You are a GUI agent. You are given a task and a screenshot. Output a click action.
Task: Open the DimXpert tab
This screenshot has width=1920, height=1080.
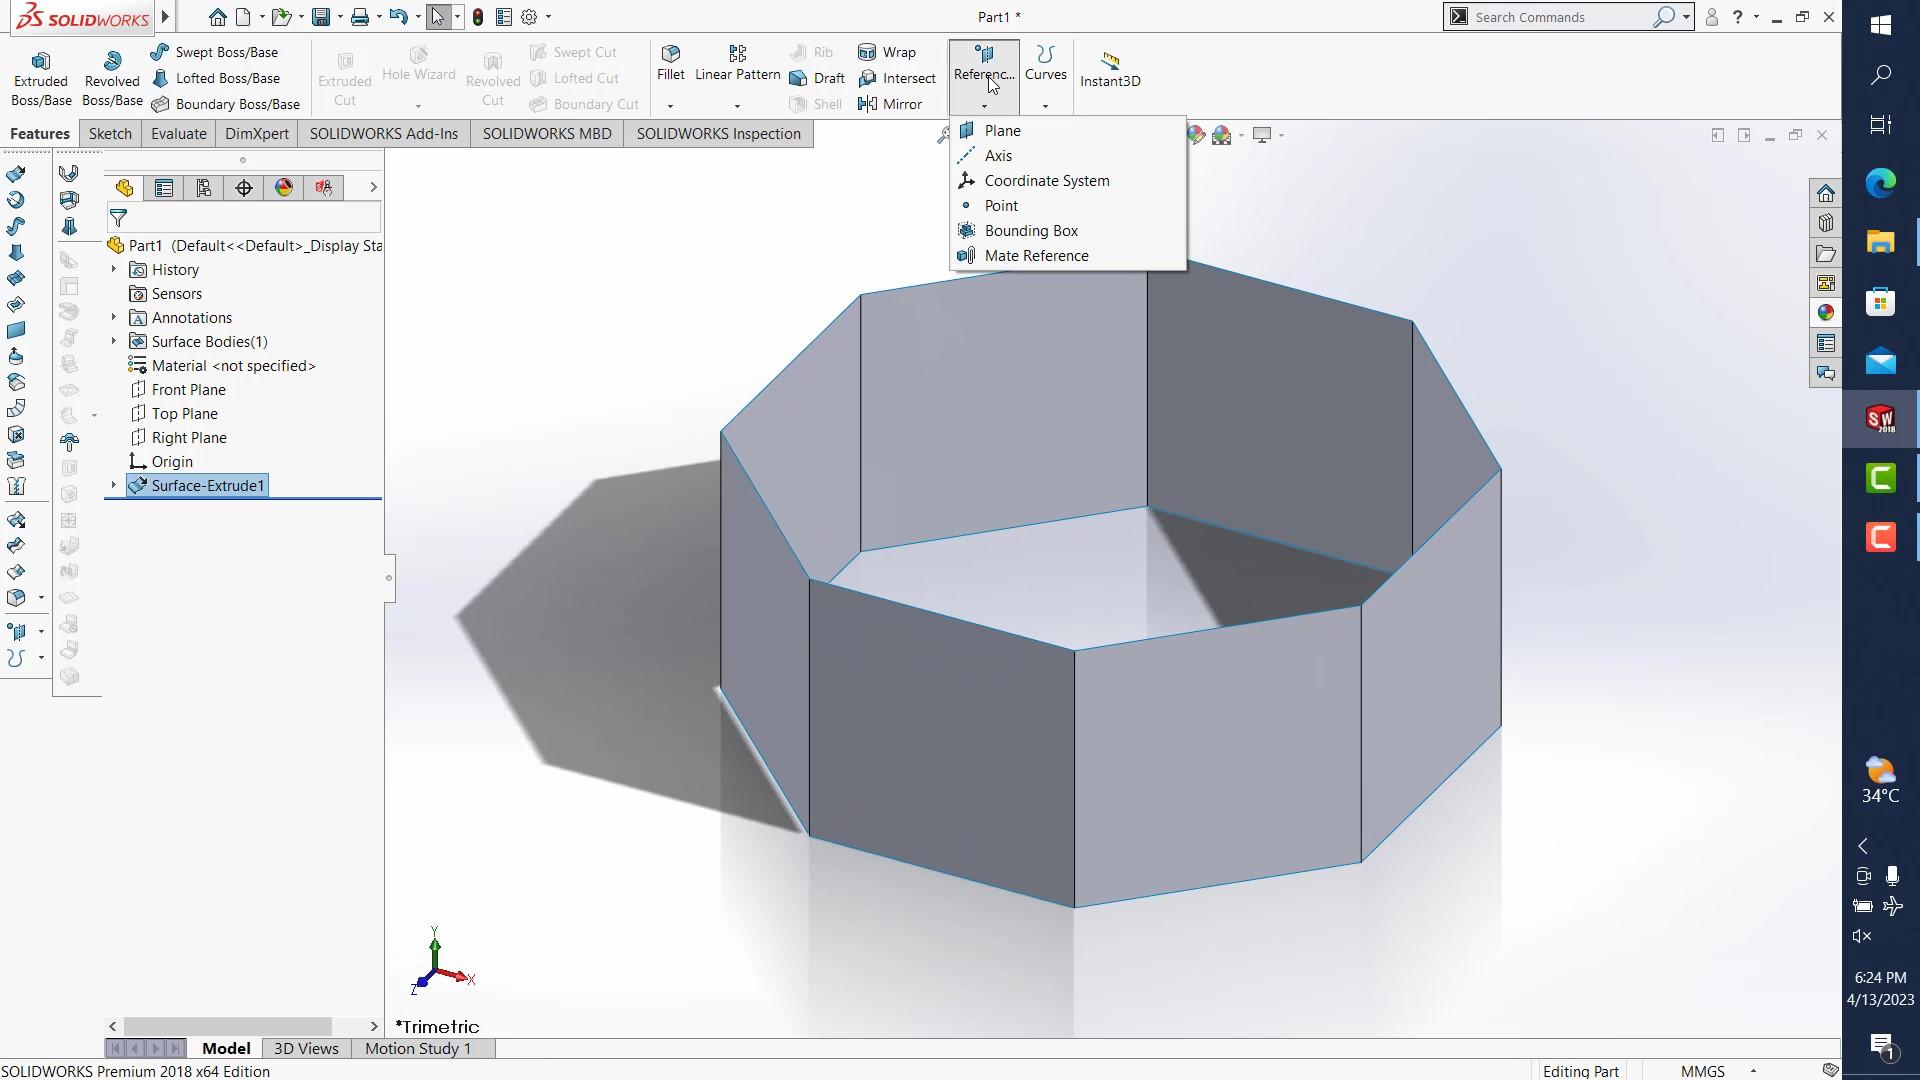tap(257, 134)
